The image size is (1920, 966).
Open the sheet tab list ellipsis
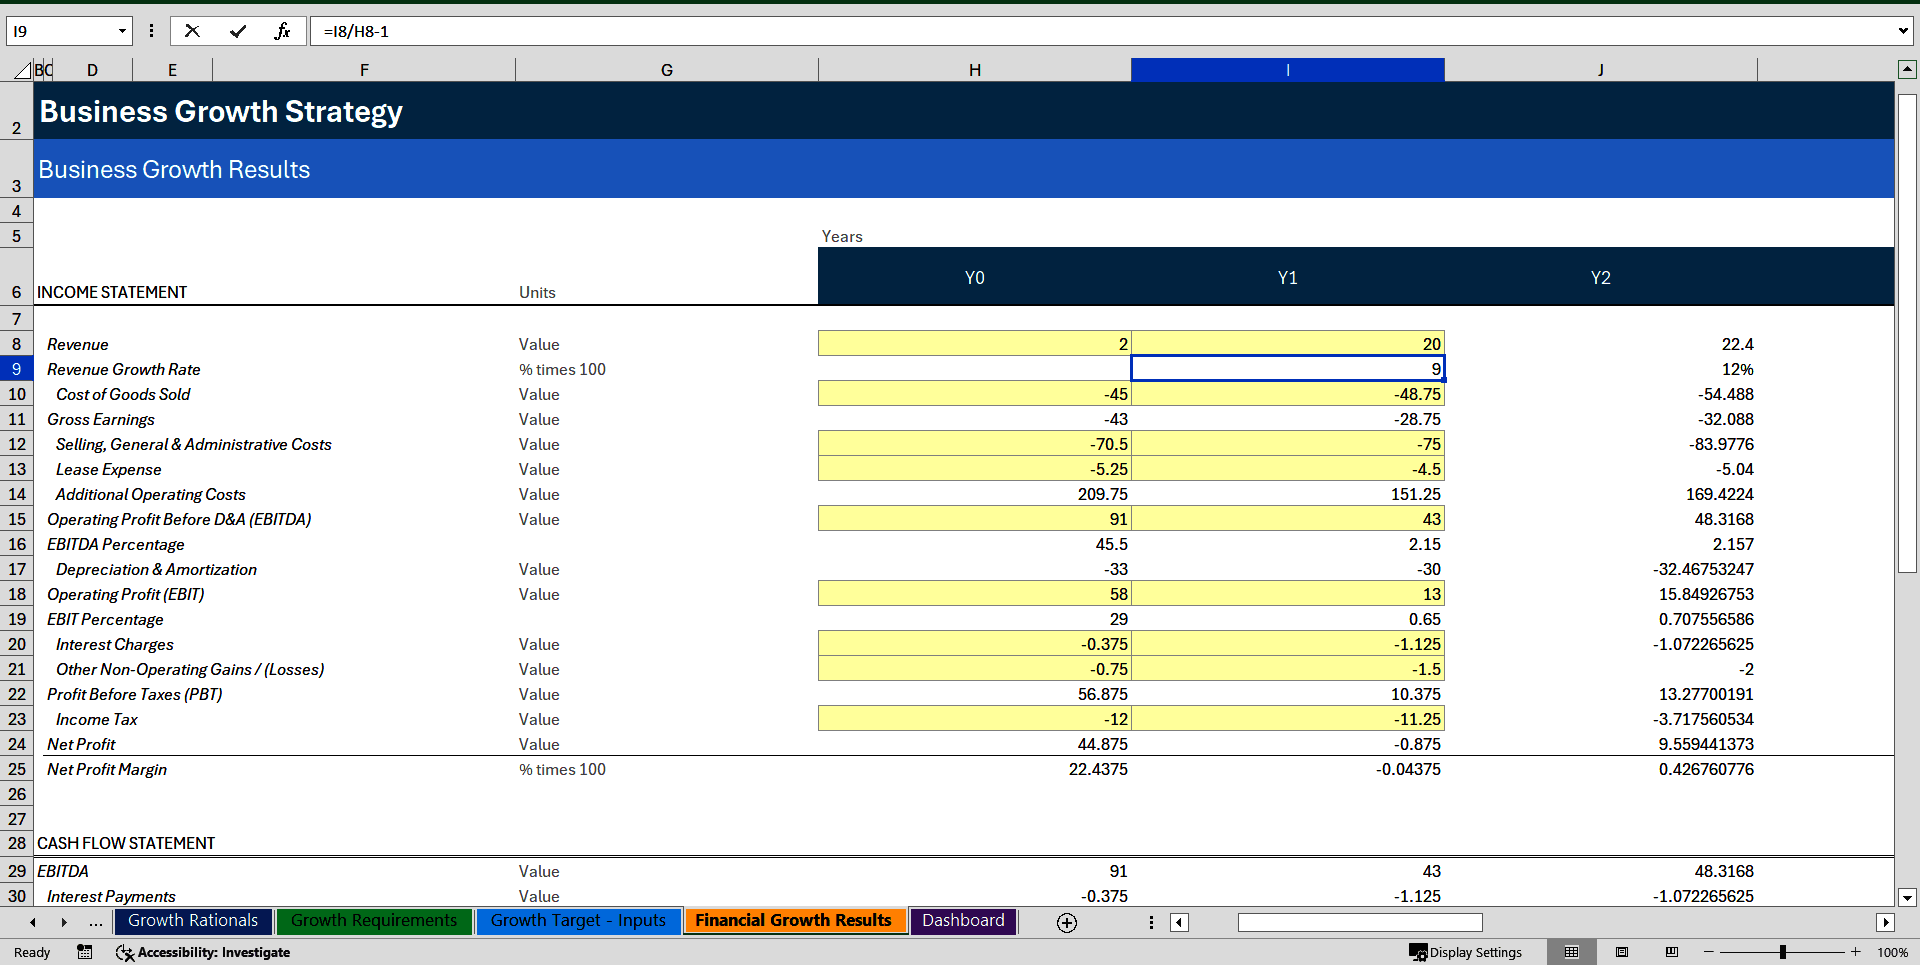[x=95, y=922]
